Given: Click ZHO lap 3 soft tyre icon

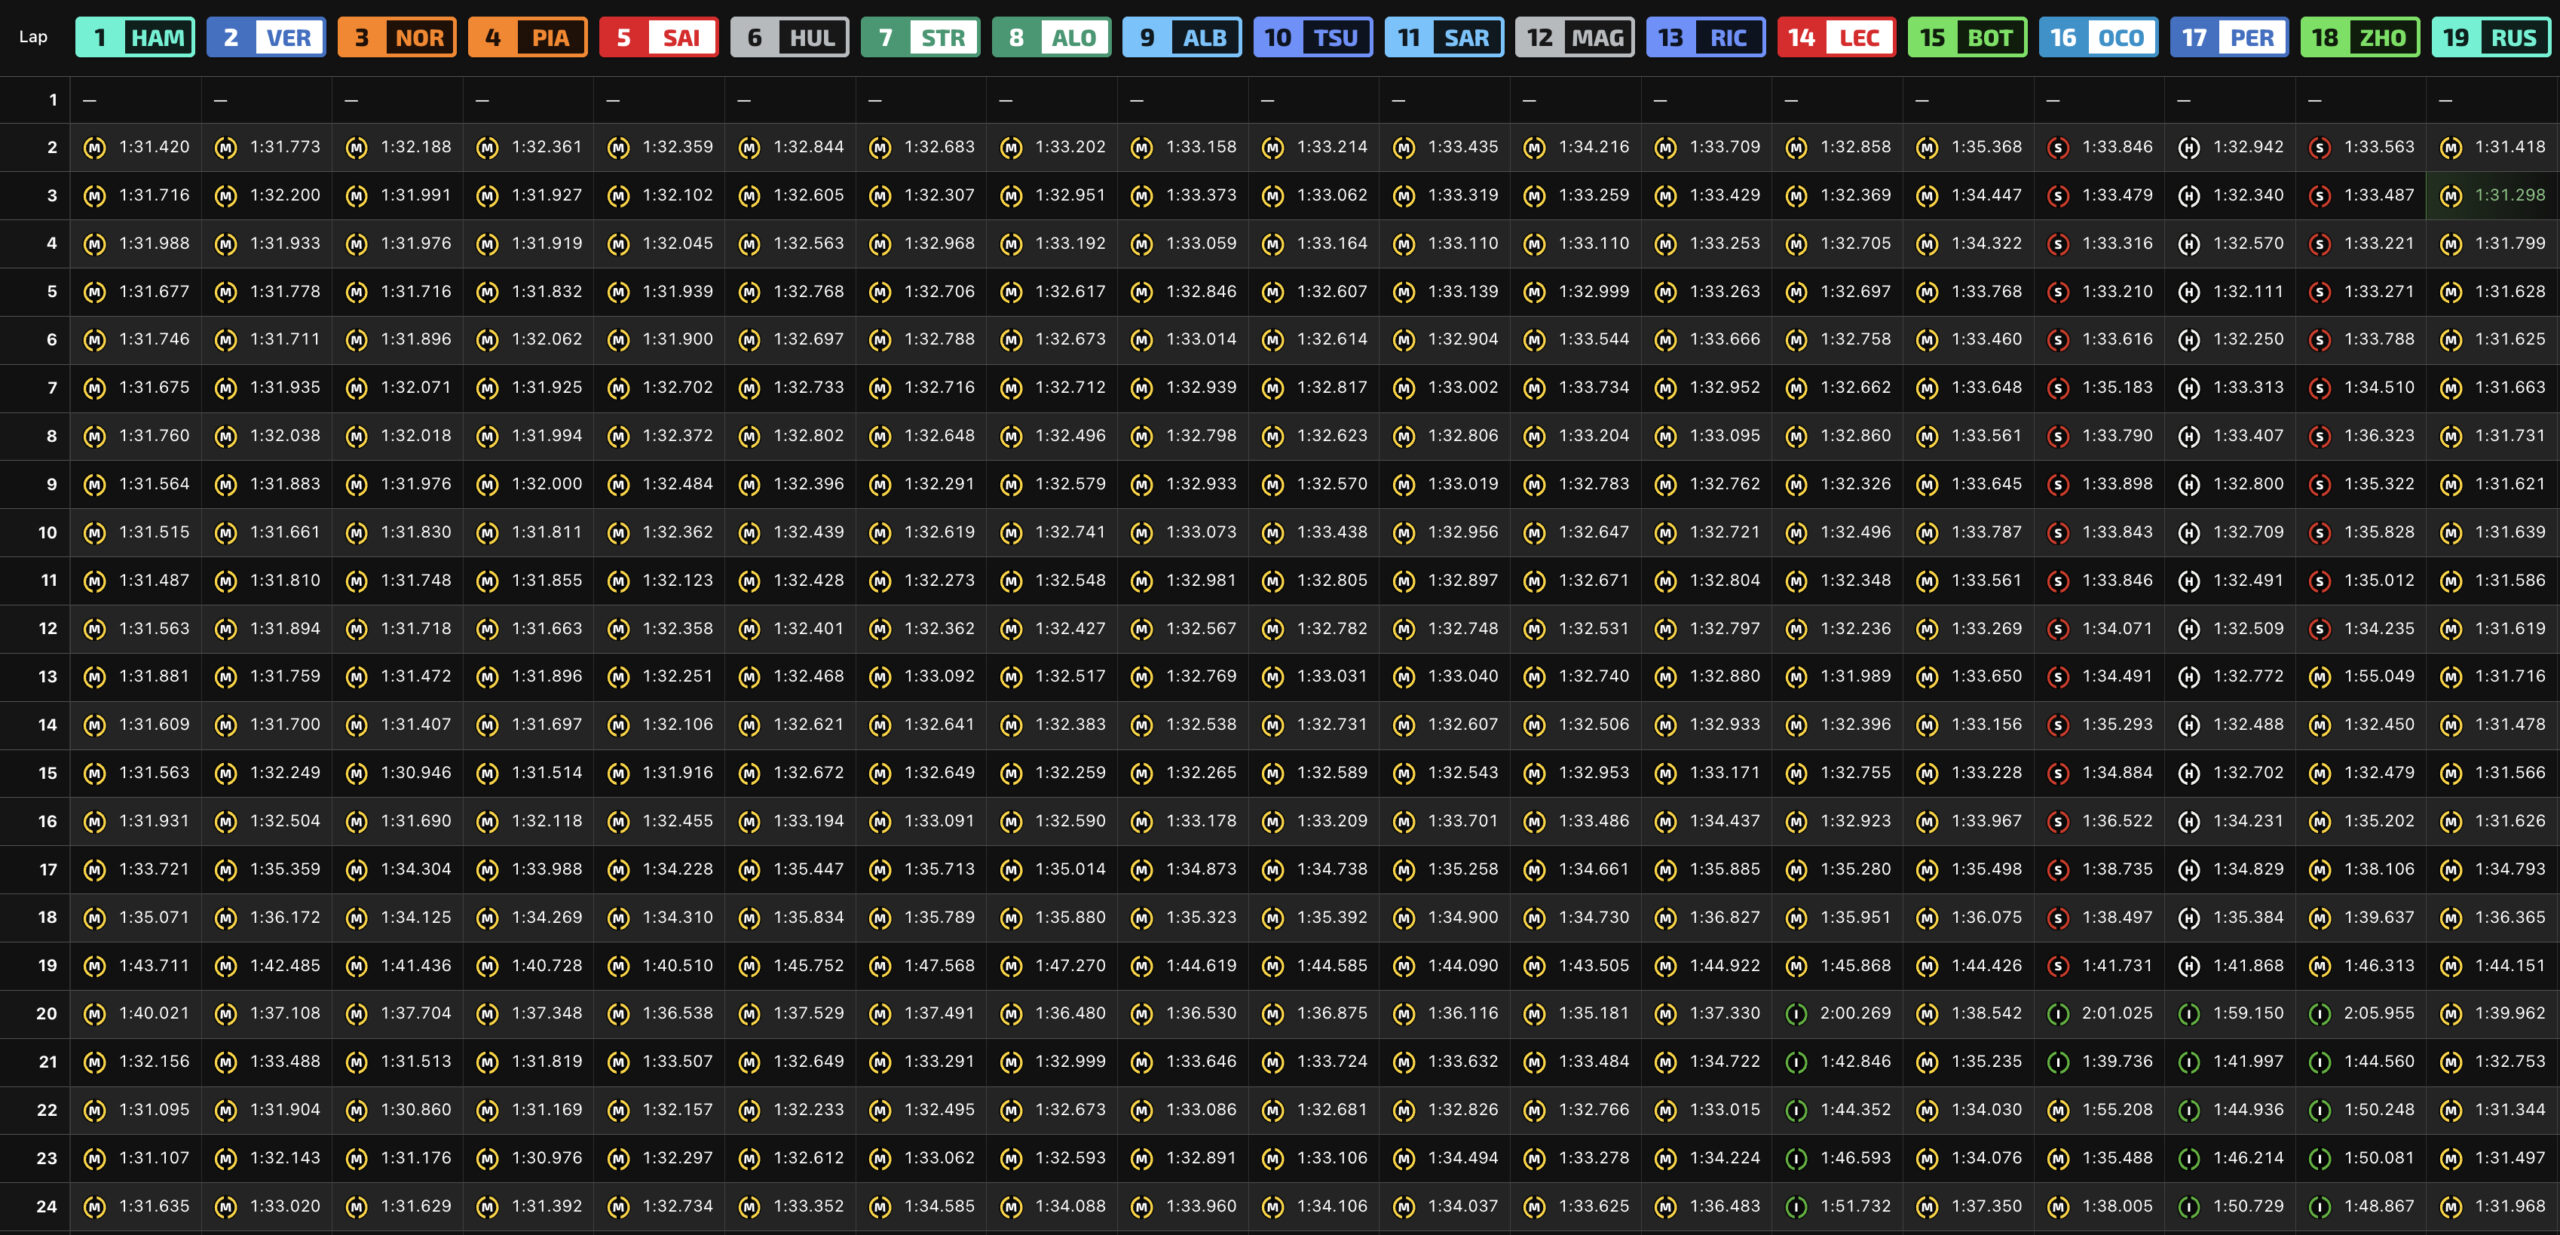Looking at the screenshot, I should coord(2319,196).
